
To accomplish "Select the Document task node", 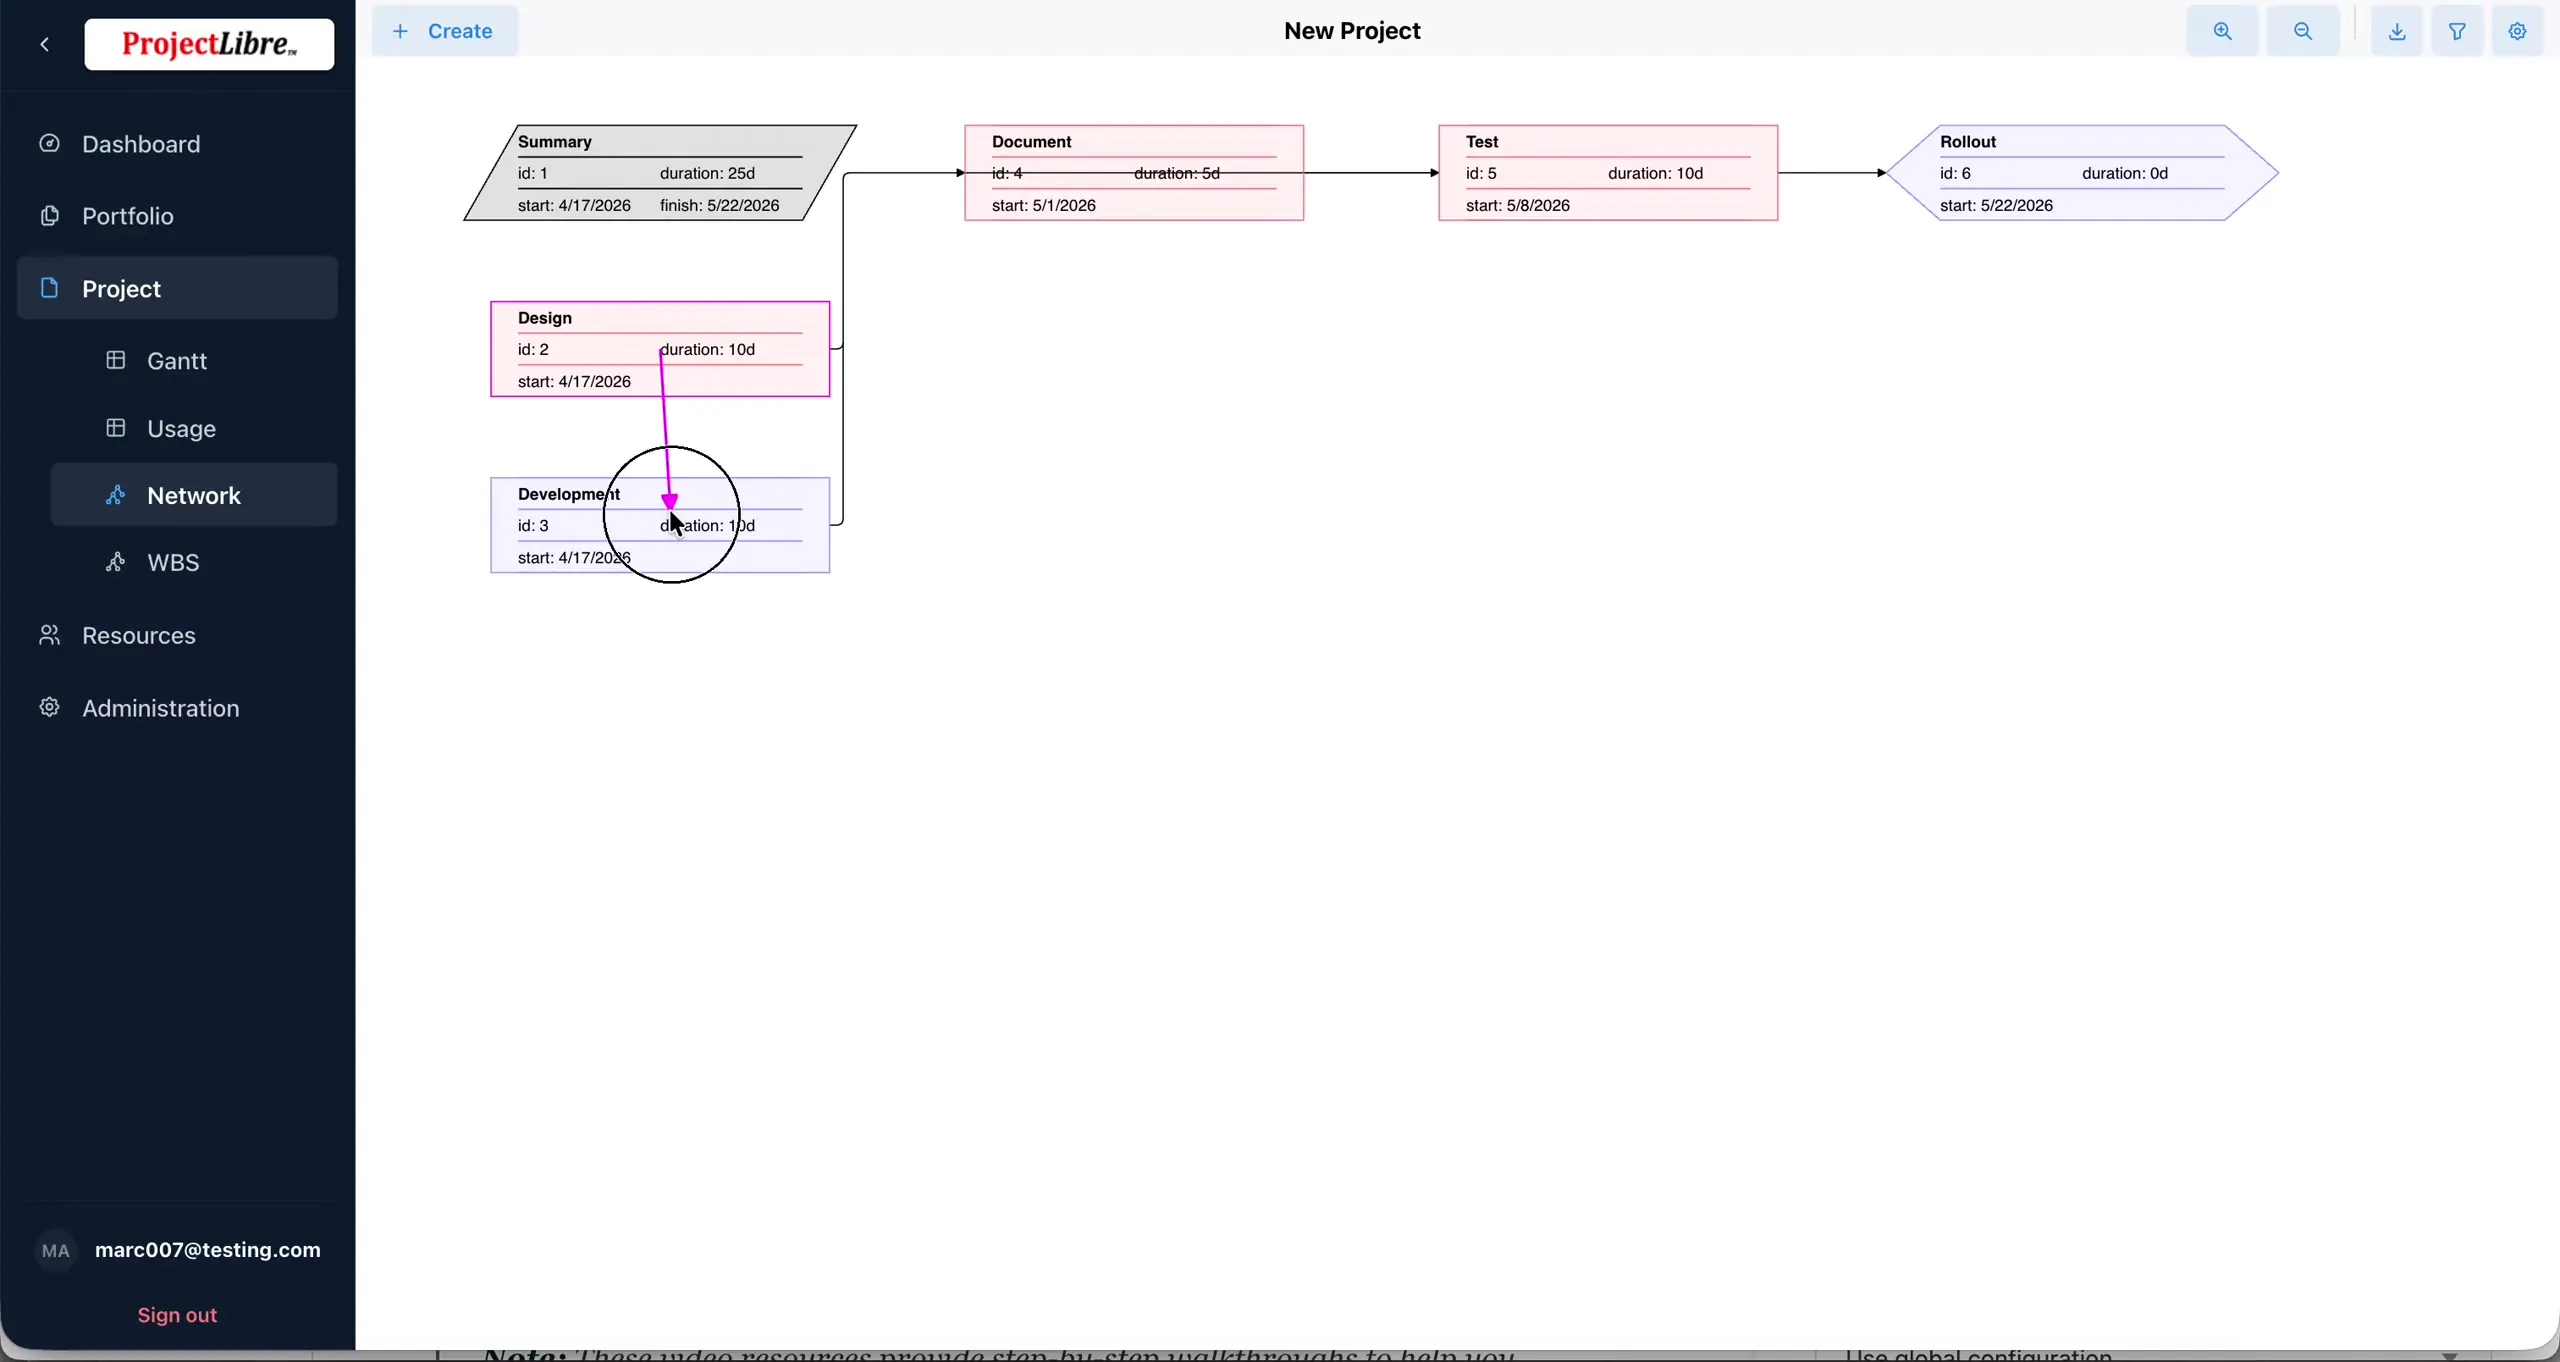I will pyautogui.click(x=1134, y=173).
